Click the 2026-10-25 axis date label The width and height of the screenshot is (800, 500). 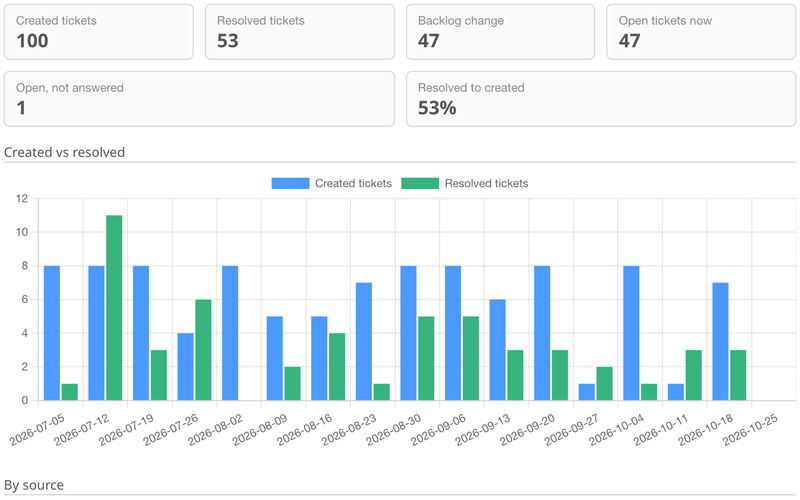pyautogui.click(x=751, y=430)
